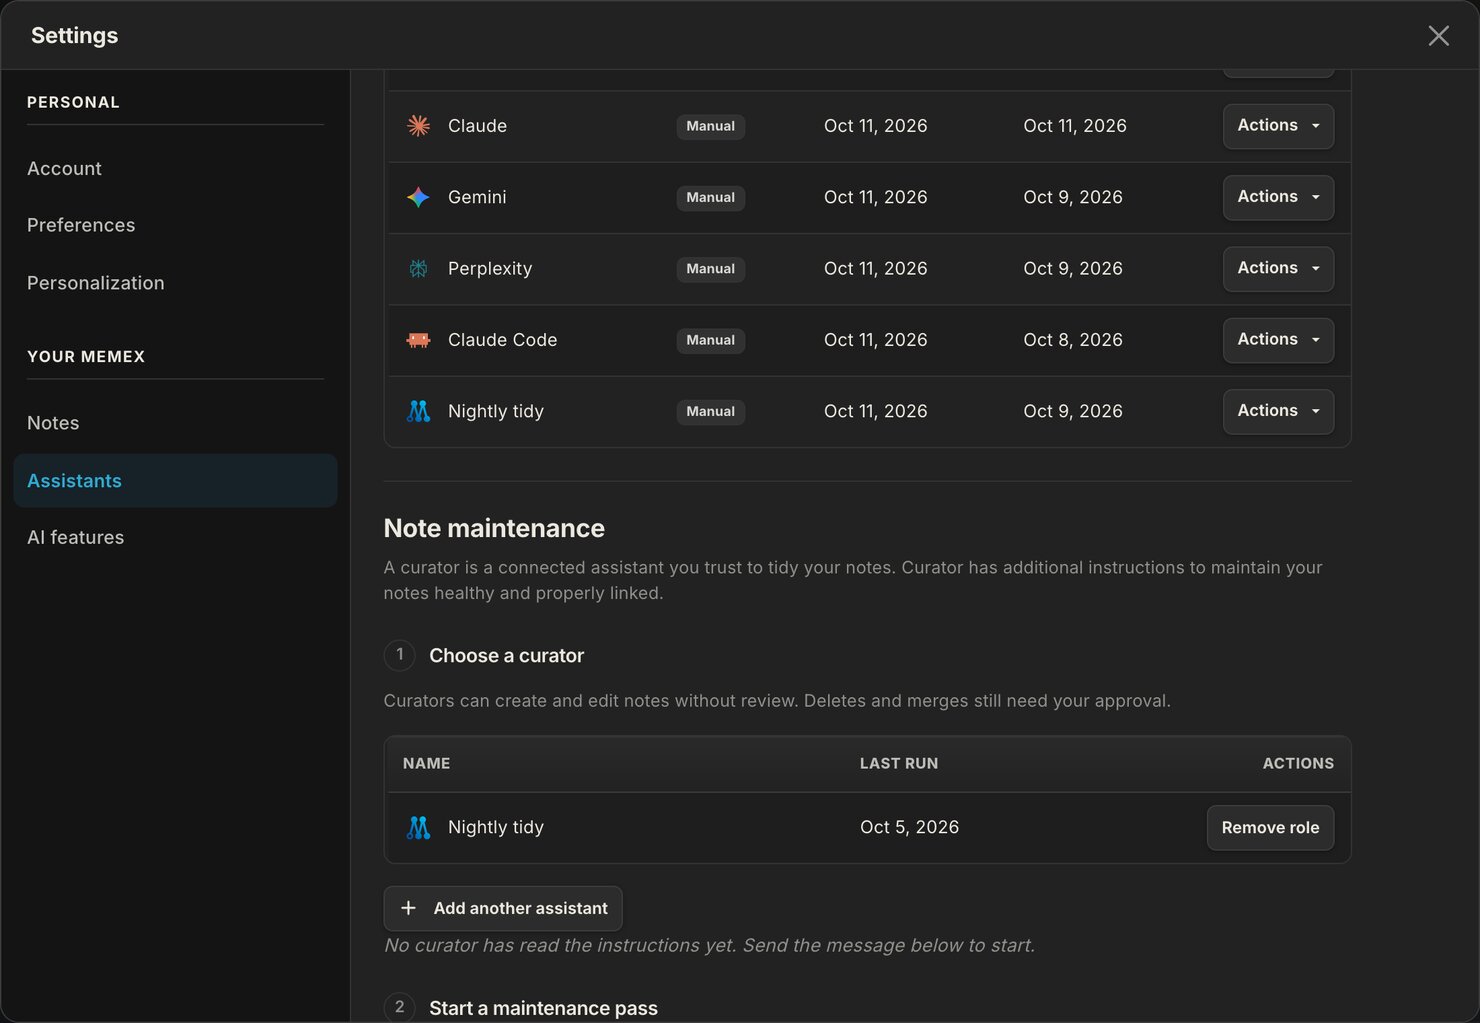Click Add another assistant button
1480x1023 pixels.
coord(503,908)
